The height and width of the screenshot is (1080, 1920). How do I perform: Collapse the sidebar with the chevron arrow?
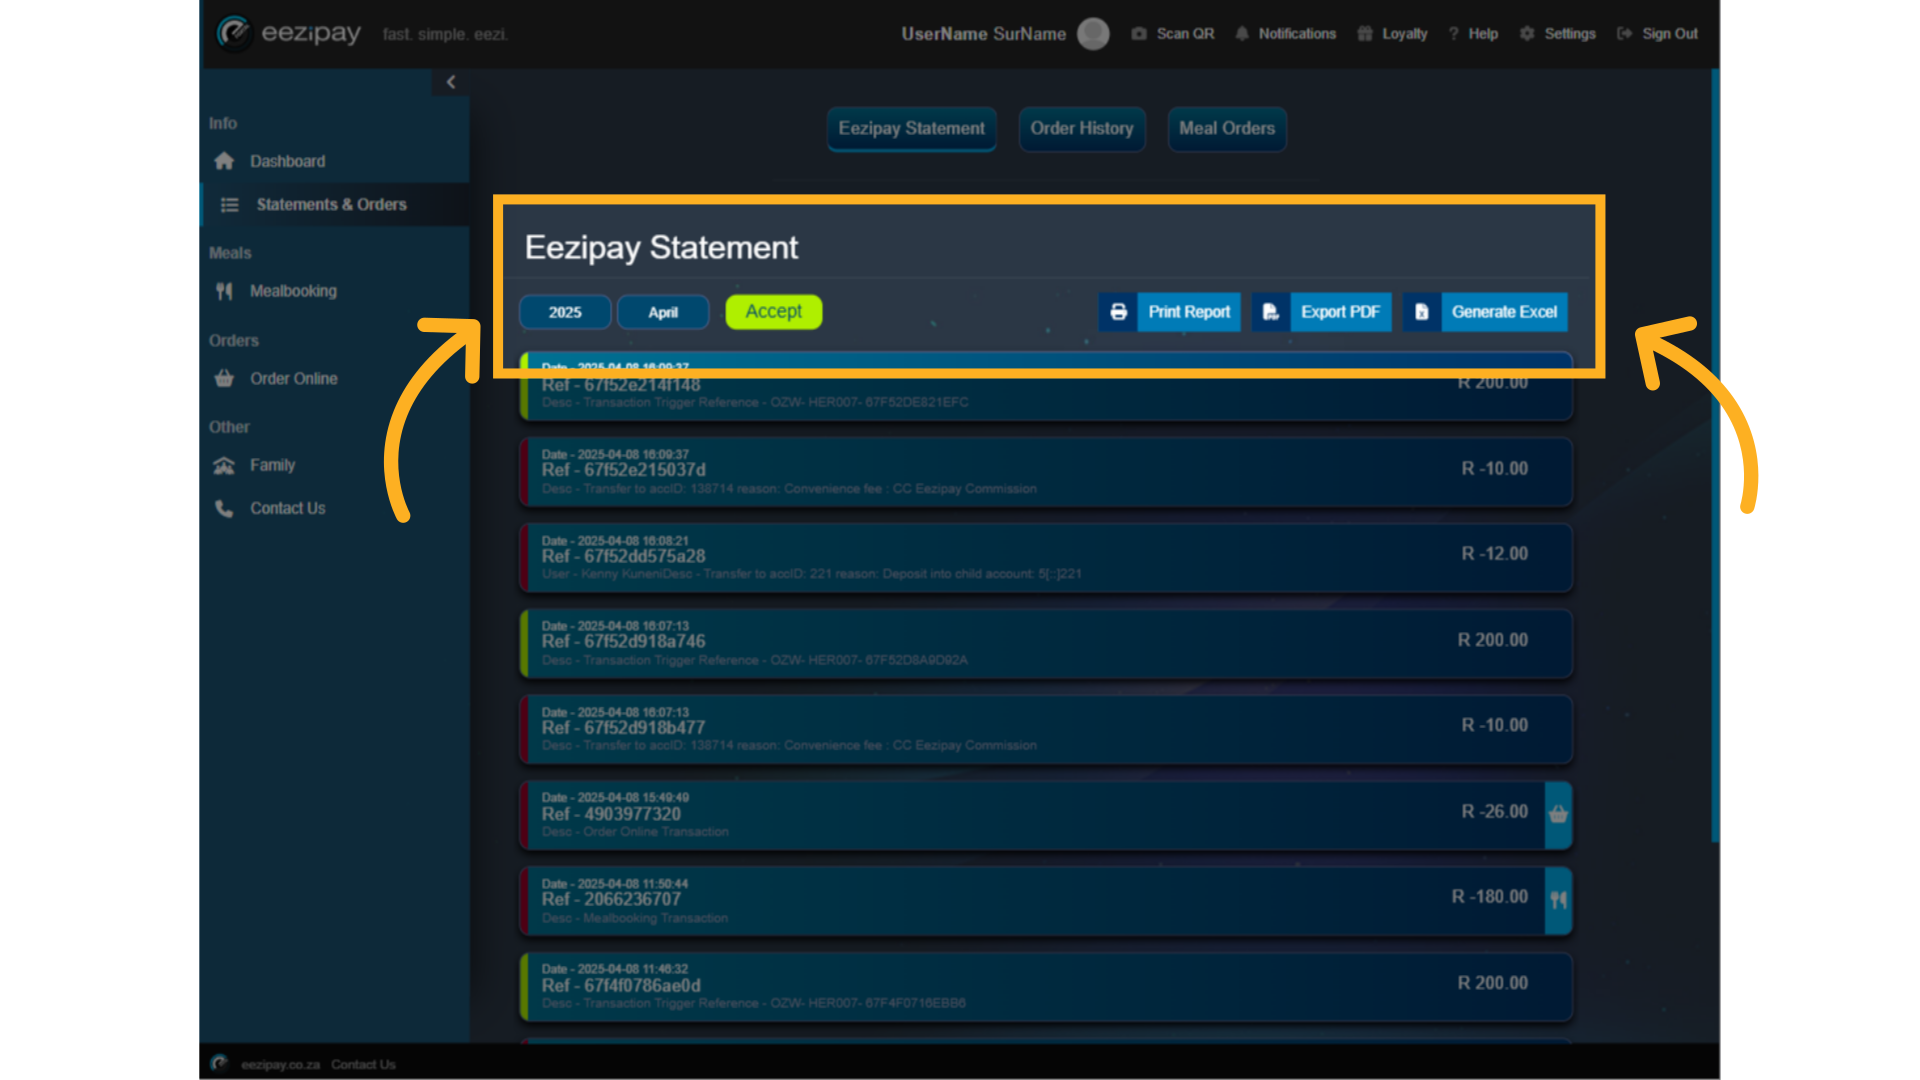451,81
